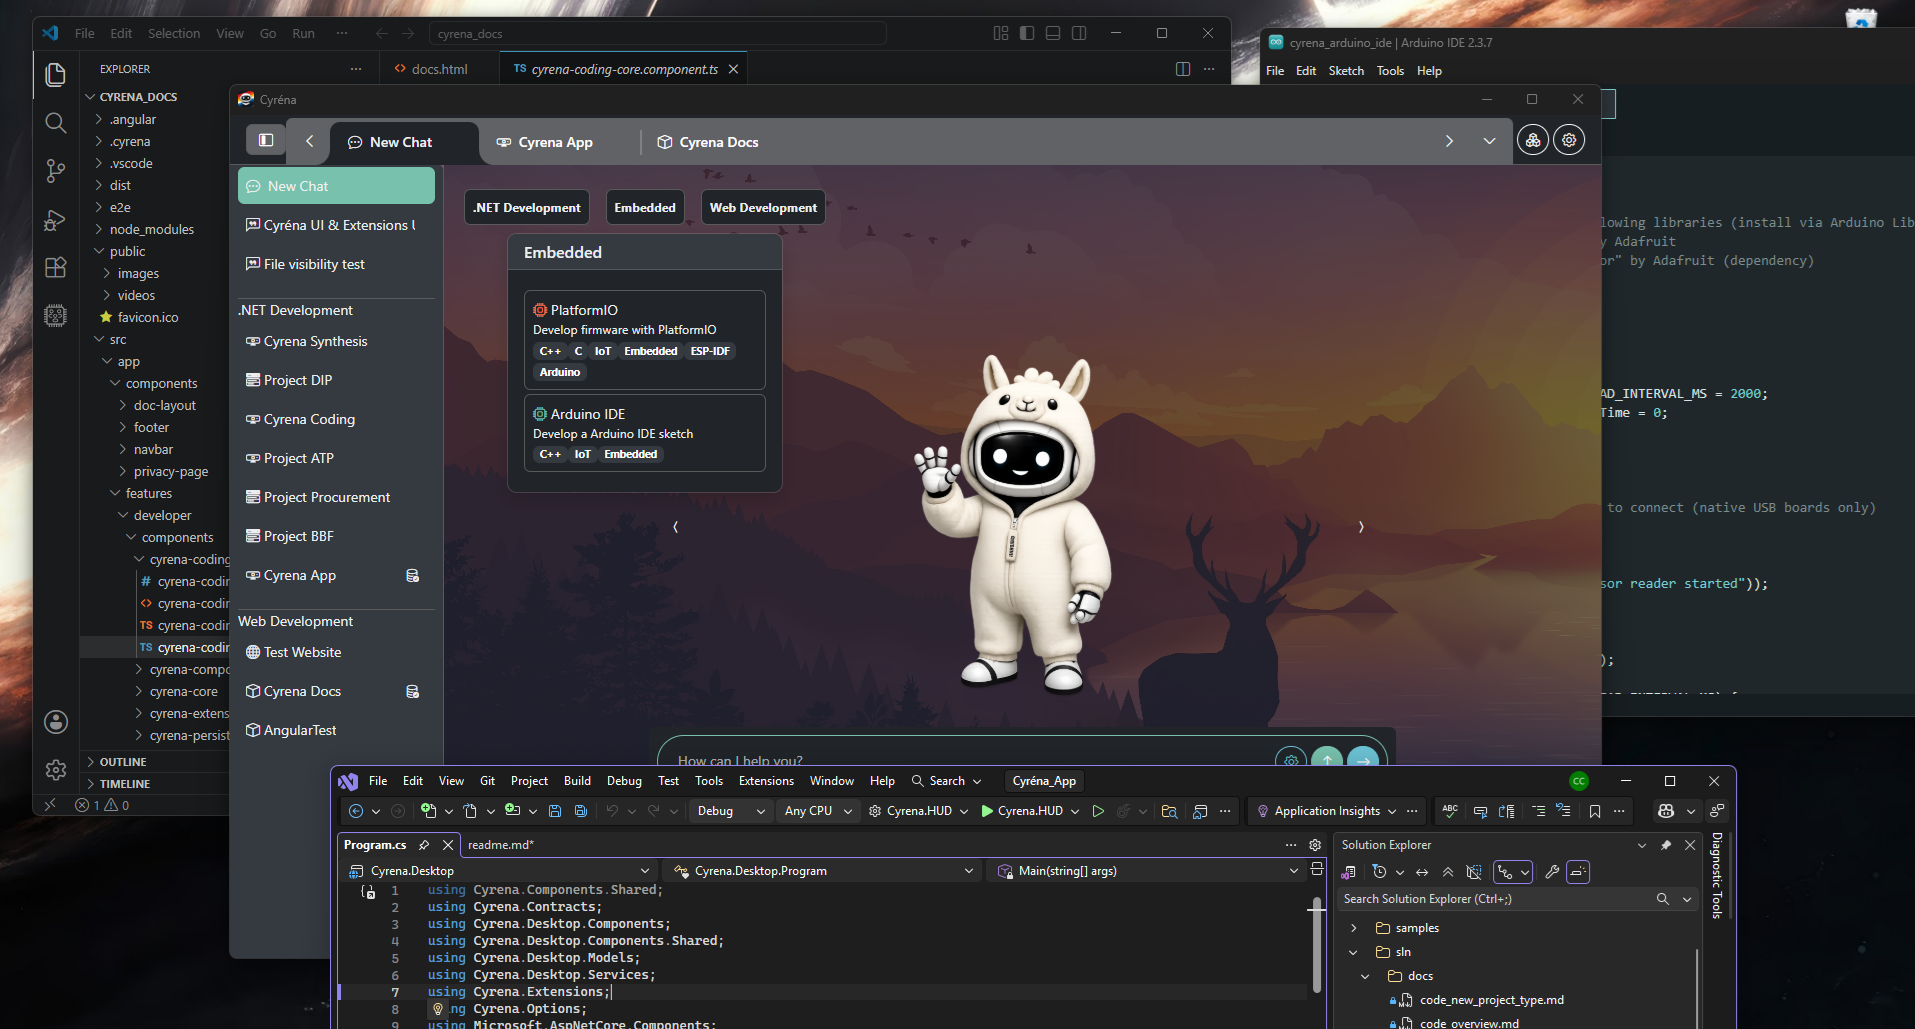This screenshot has width=1915, height=1029.
Task: Toggle the Cyréna sidebar panel icon
Action: [x=266, y=141]
